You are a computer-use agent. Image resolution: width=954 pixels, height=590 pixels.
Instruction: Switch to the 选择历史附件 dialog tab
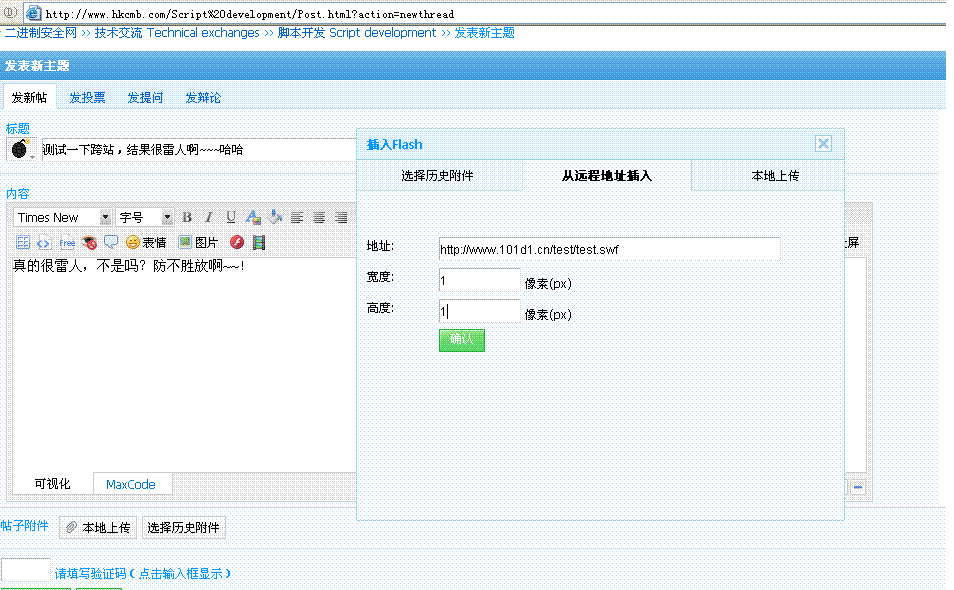tap(438, 176)
